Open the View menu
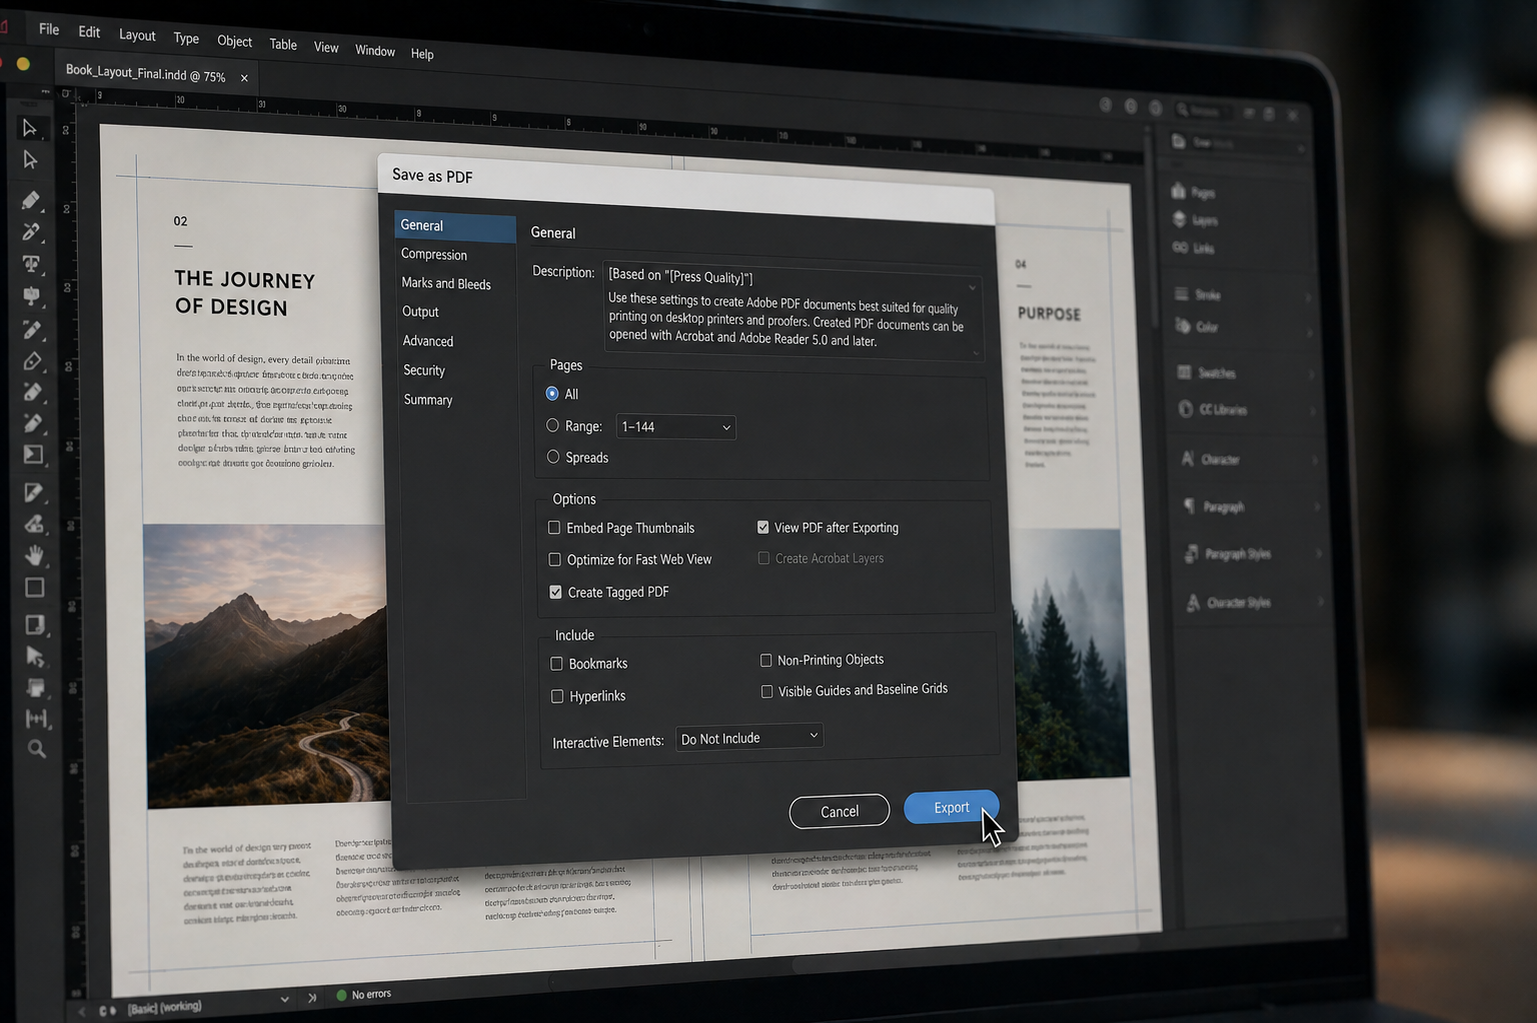Image resolution: width=1537 pixels, height=1023 pixels. tap(326, 47)
